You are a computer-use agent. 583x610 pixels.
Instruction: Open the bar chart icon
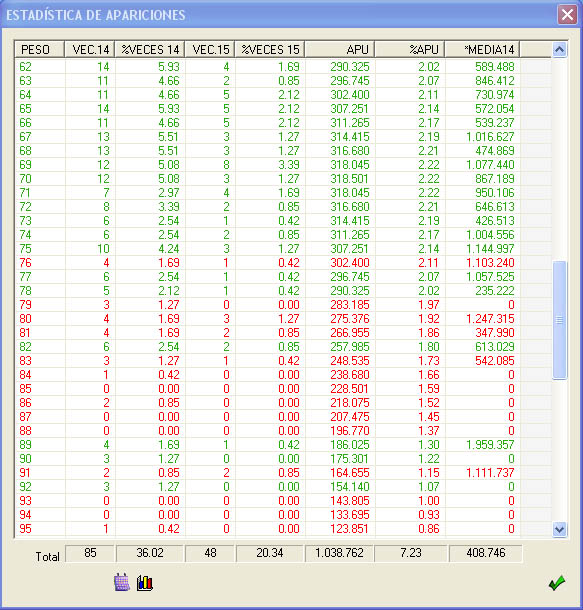click(x=145, y=583)
